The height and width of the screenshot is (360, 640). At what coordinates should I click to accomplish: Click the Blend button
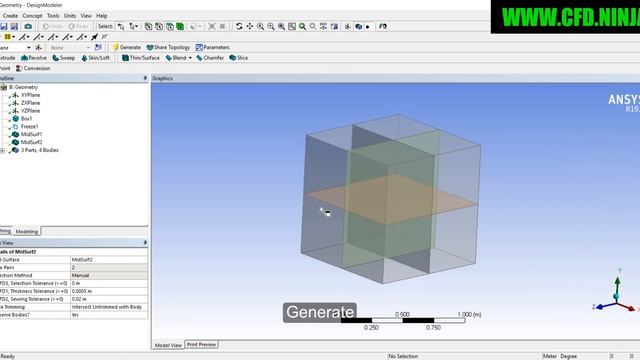click(176, 58)
